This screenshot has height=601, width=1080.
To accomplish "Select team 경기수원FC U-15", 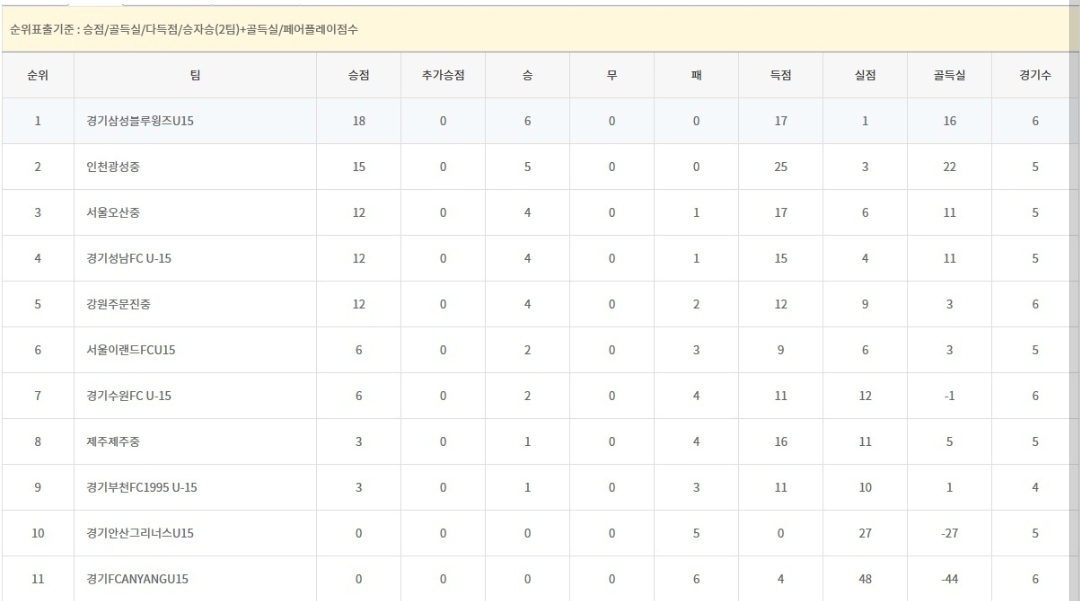I will point(129,396).
